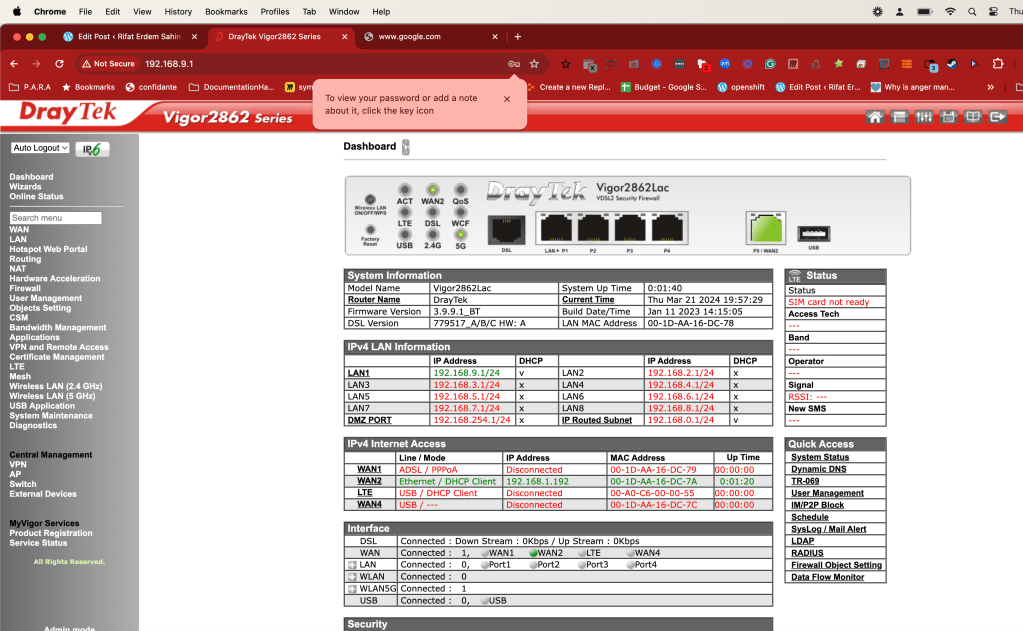Click the logout arrow icon in header

tap(998, 117)
